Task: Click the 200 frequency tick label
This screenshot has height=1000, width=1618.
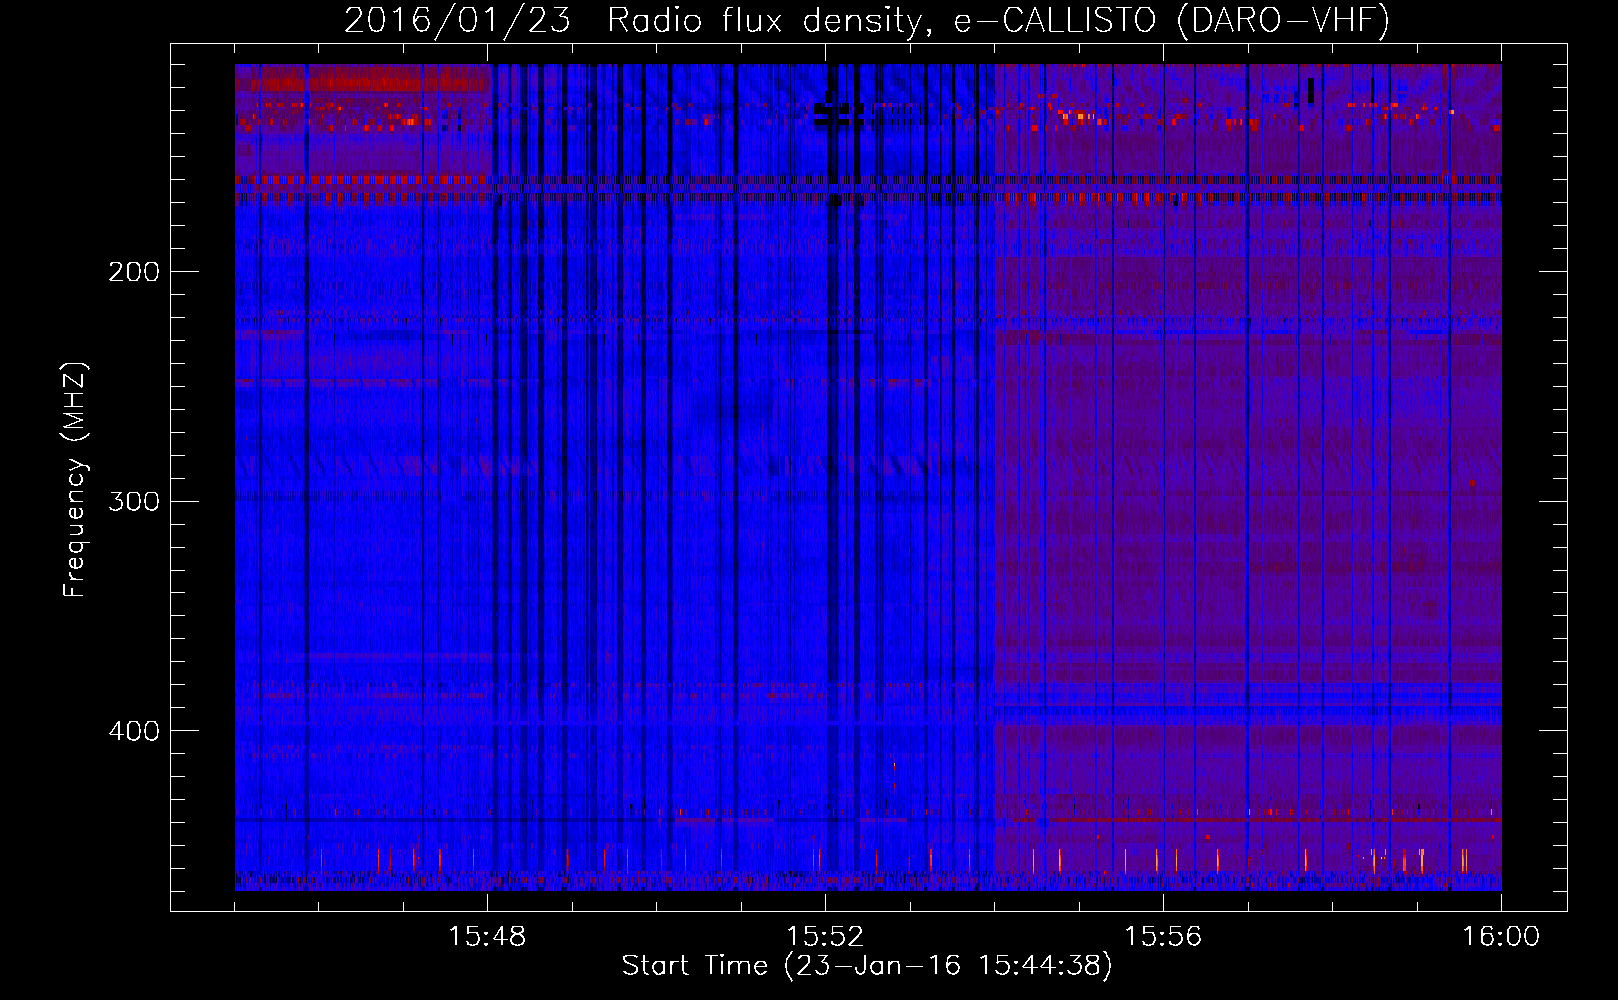Action: (x=134, y=272)
